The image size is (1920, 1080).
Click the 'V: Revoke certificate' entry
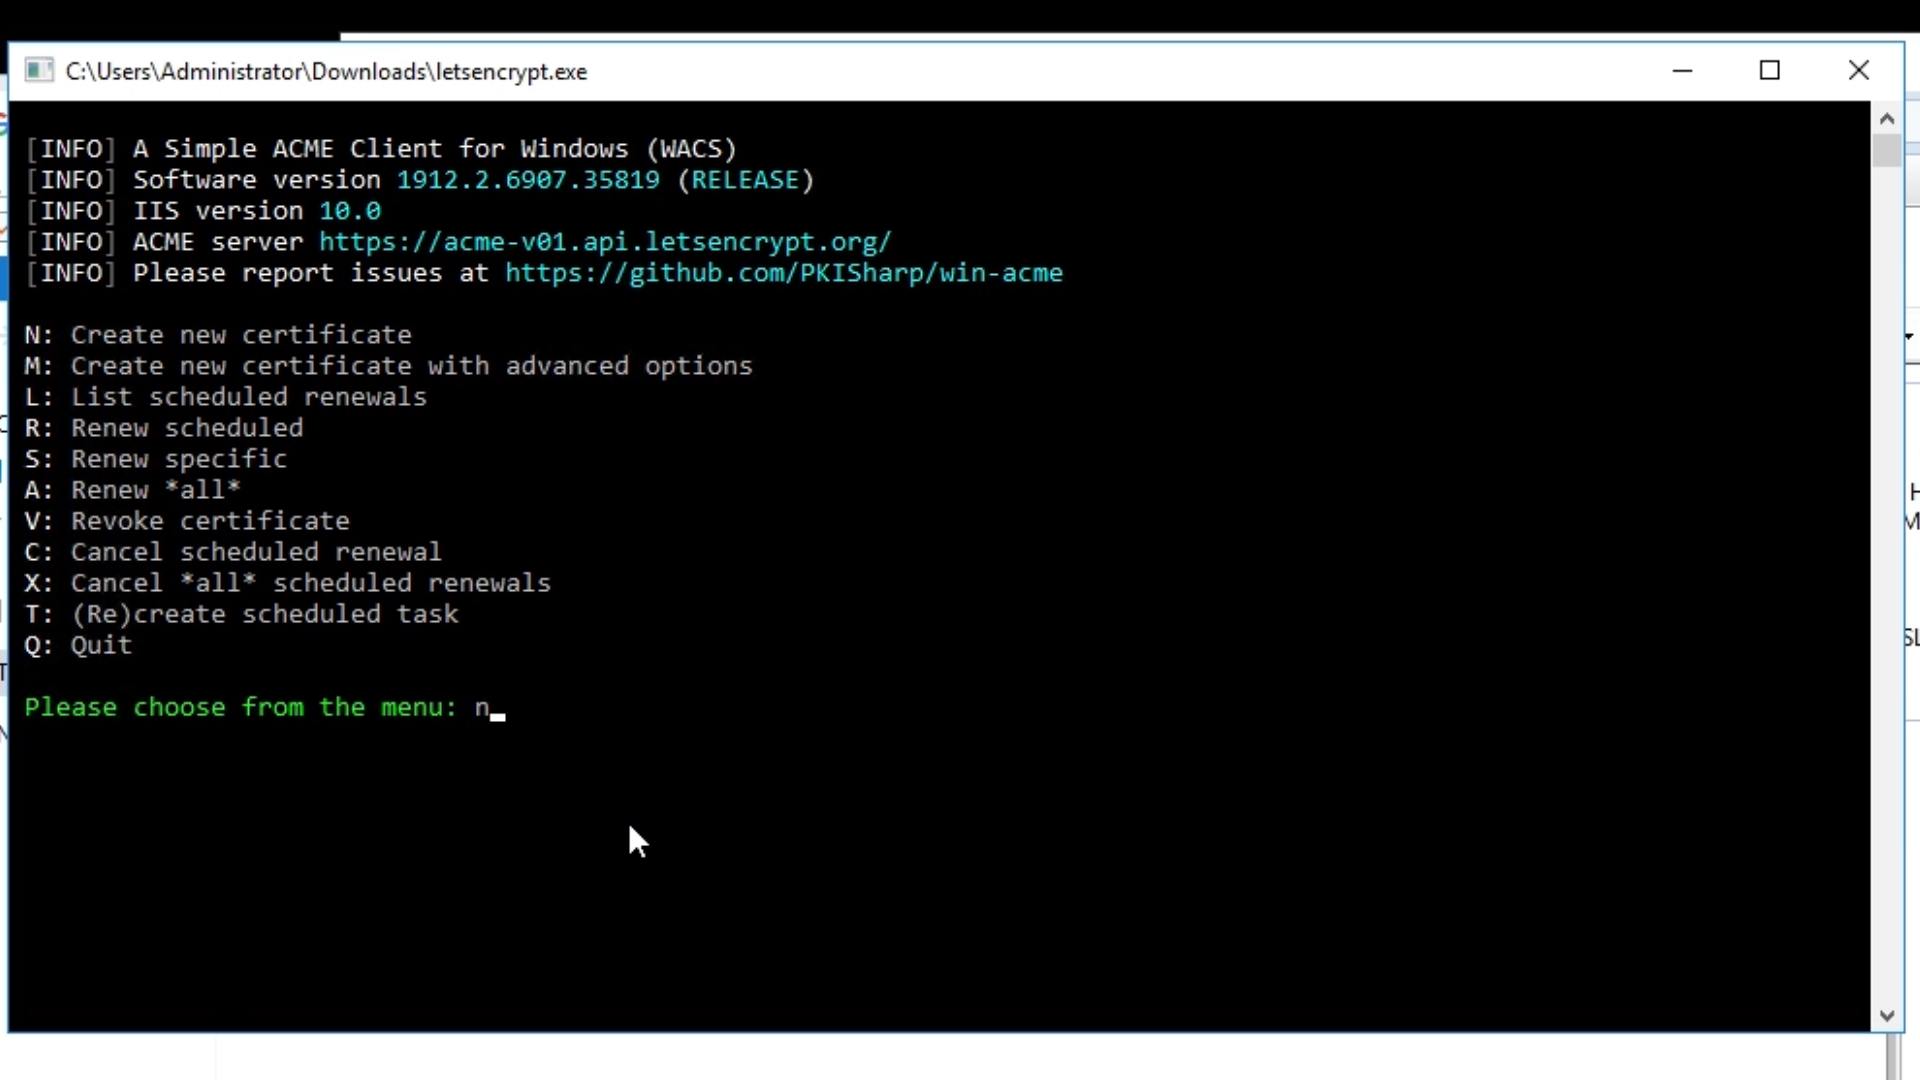pyautogui.click(x=187, y=521)
